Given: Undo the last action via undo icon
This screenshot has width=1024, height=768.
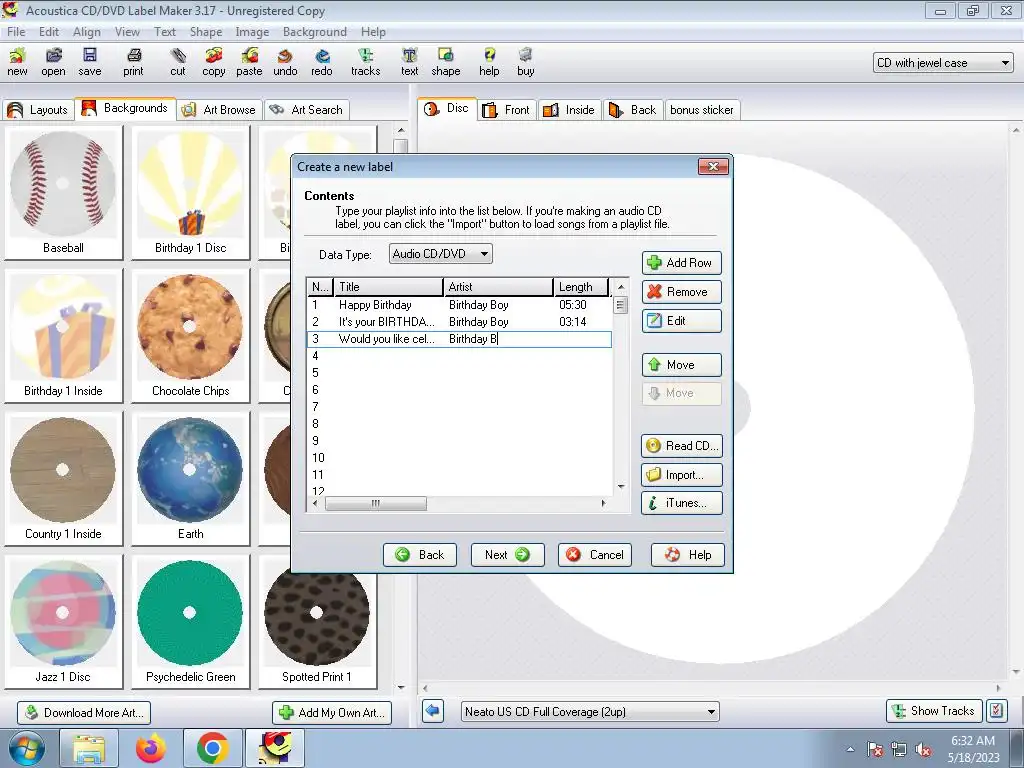Looking at the screenshot, I should pos(285,62).
